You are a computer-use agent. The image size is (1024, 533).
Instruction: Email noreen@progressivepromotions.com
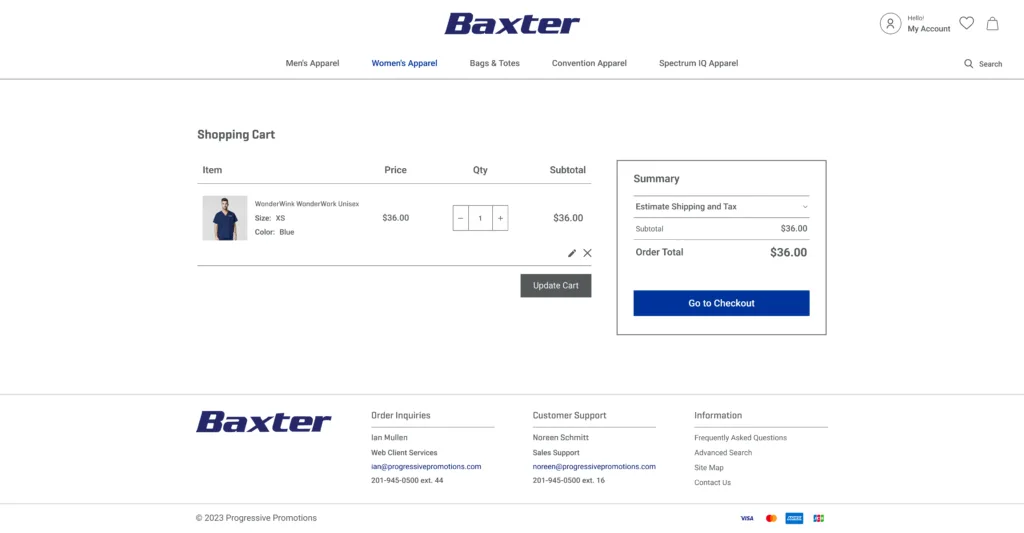coord(594,466)
